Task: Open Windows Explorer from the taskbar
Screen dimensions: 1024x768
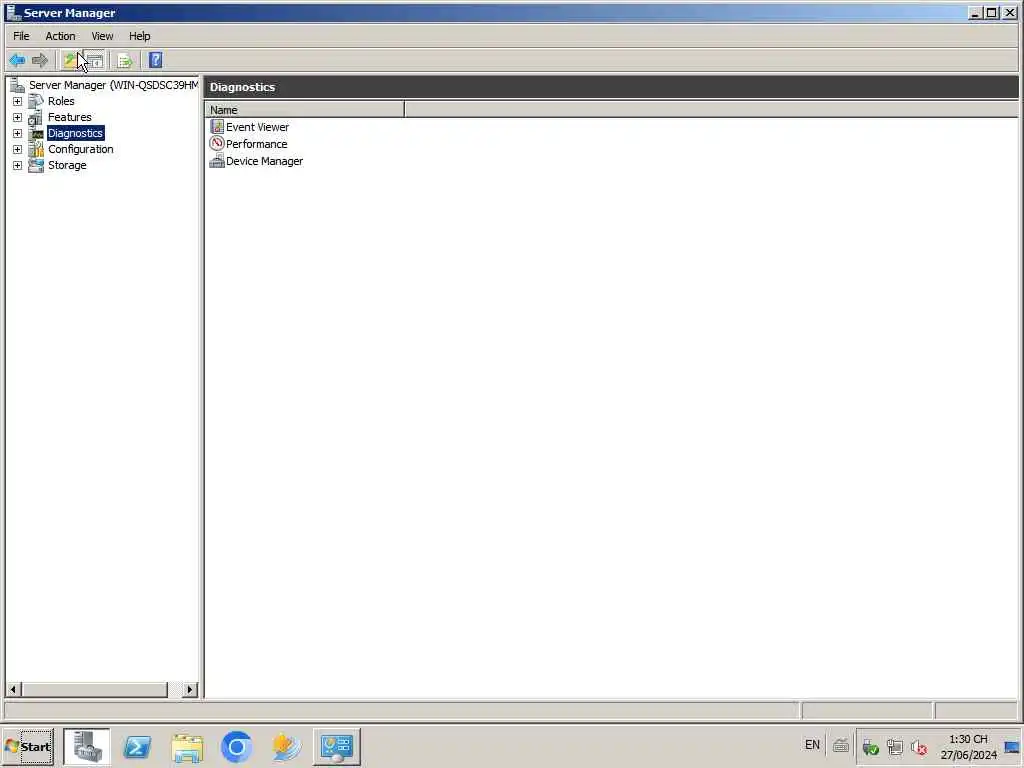Action: (x=187, y=747)
